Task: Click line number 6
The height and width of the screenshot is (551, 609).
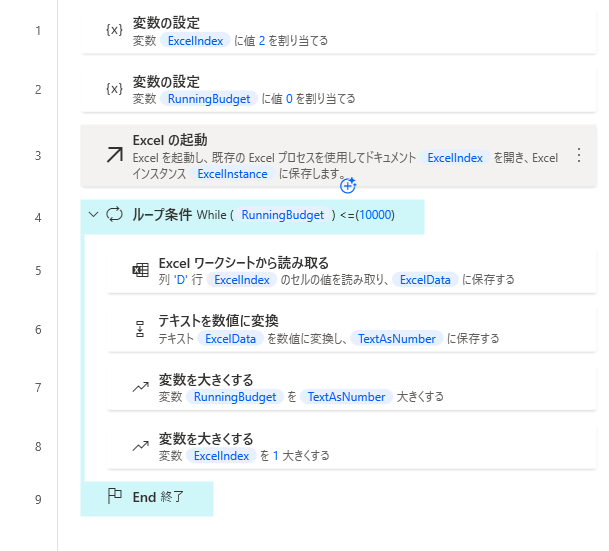Action: [38, 330]
